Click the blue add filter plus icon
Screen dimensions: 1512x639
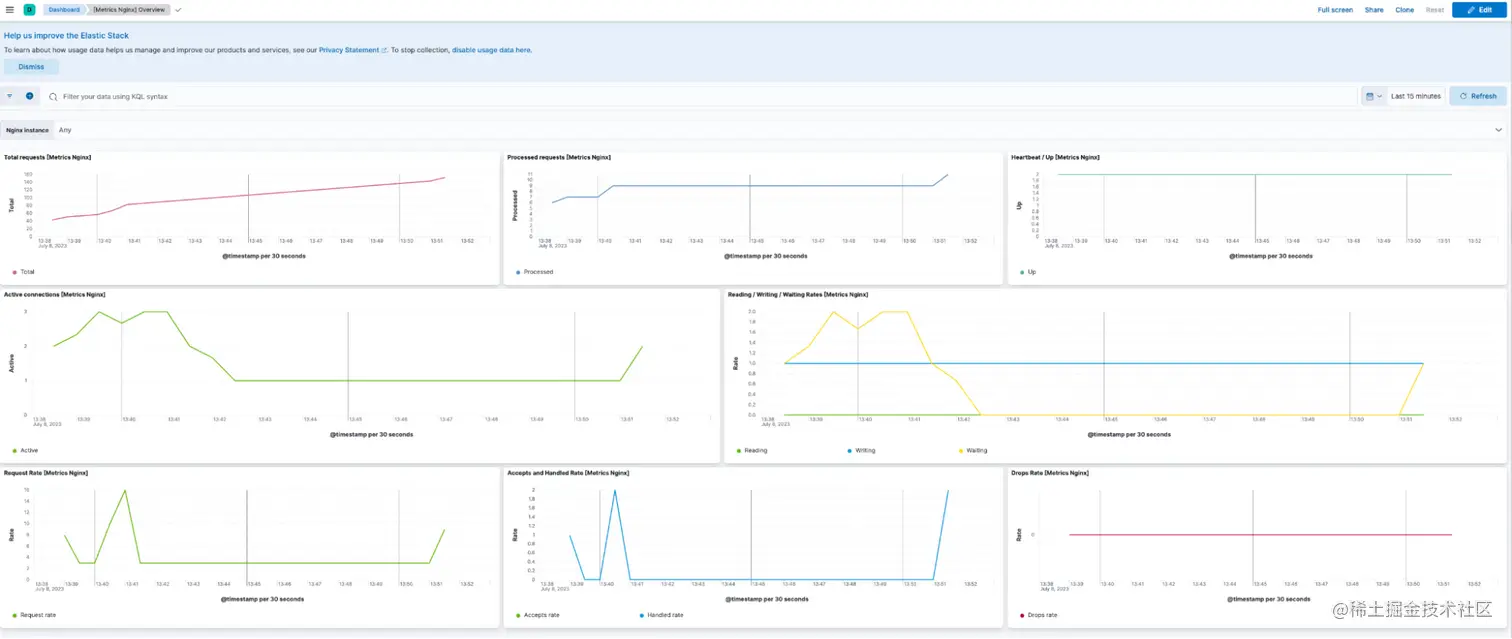click(x=29, y=96)
